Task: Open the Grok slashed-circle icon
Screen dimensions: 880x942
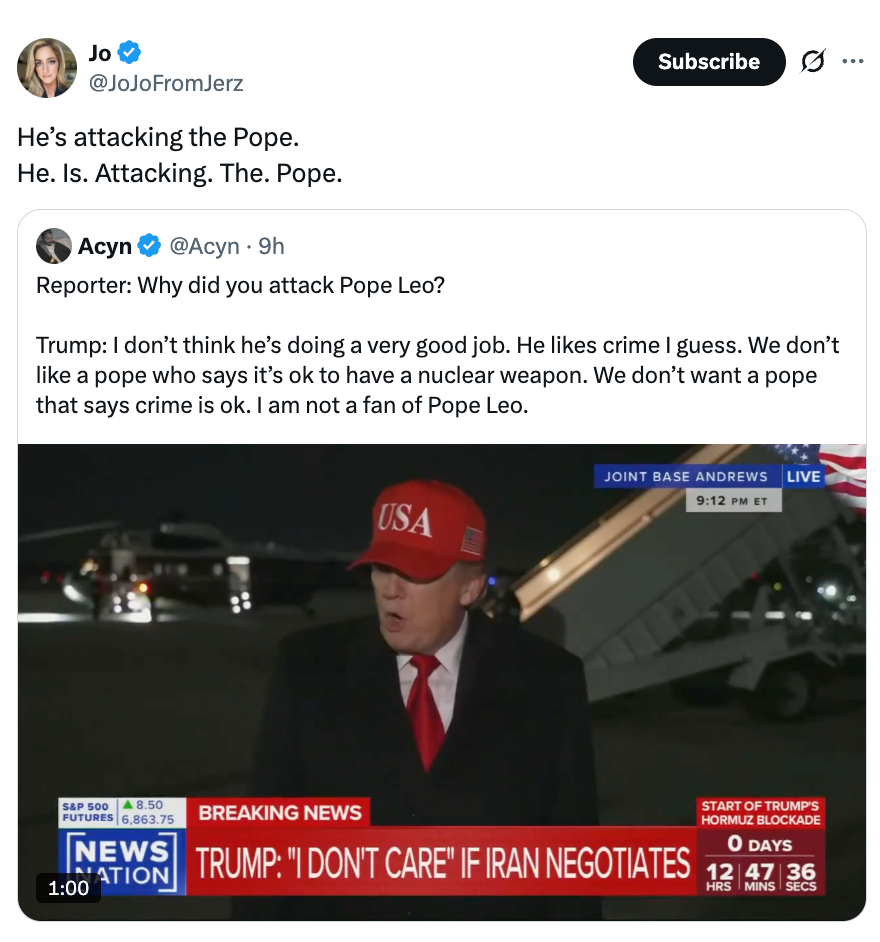Action: point(813,62)
